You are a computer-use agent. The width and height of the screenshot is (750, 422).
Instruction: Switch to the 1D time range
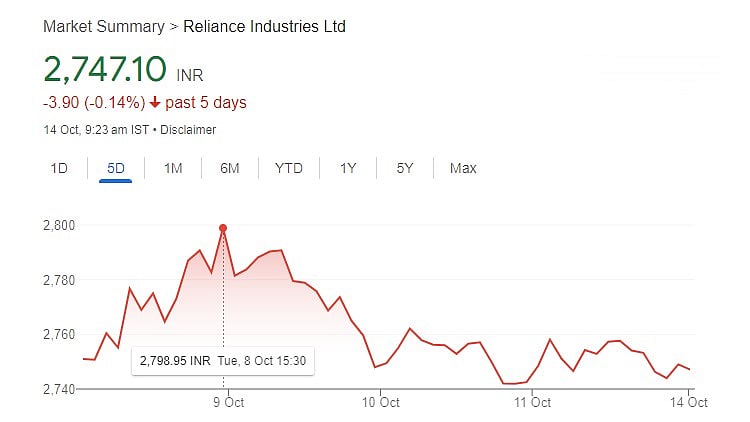click(x=59, y=168)
